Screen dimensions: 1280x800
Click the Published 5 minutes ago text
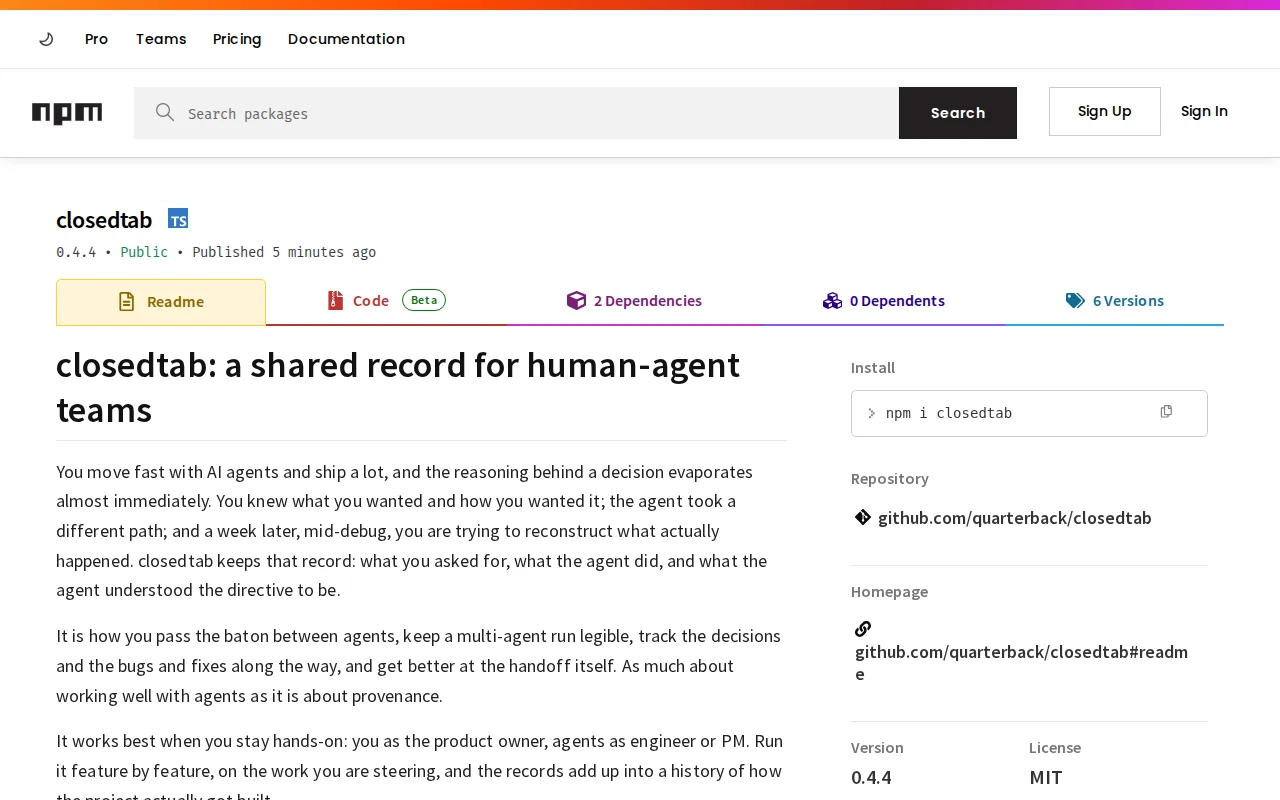click(x=284, y=252)
